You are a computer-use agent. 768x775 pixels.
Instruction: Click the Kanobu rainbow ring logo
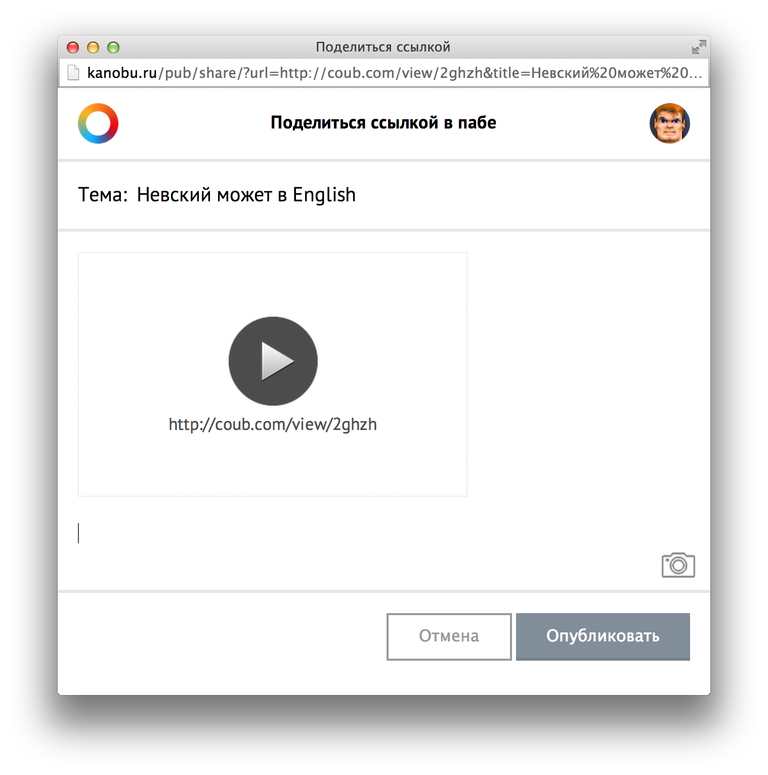pyautogui.click(x=98, y=123)
